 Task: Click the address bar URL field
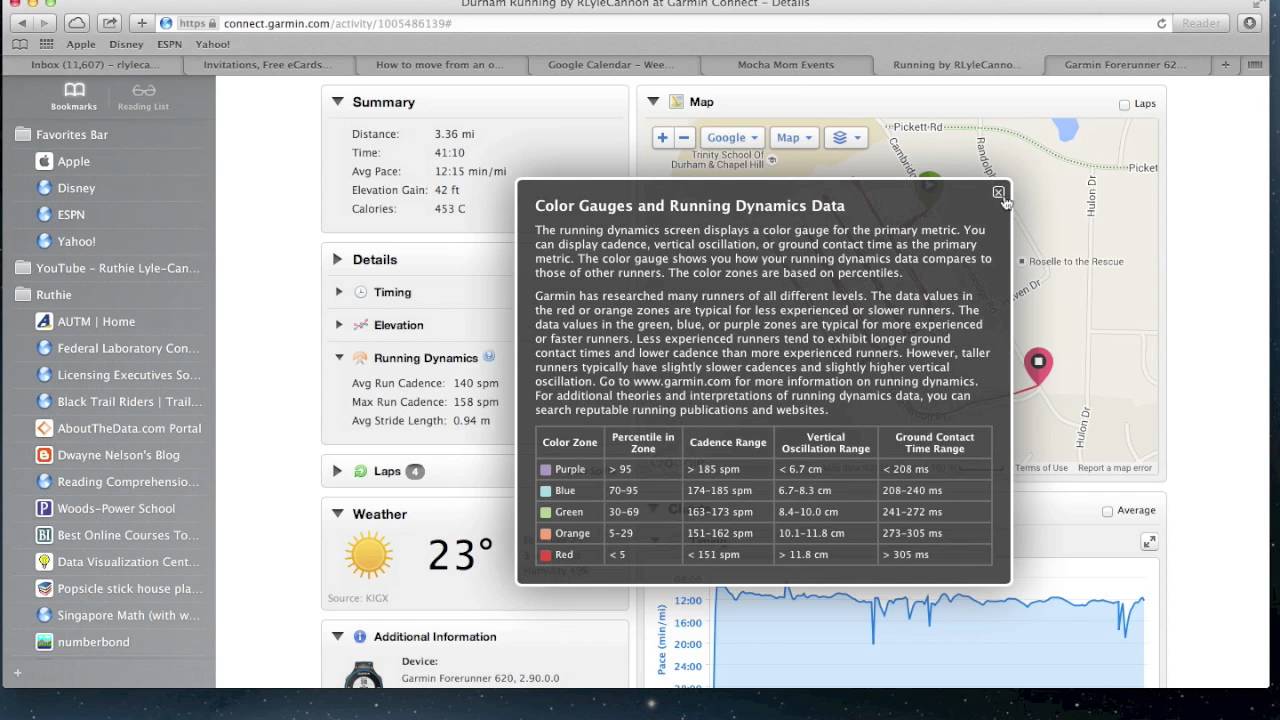pyautogui.click(x=663, y=23)
